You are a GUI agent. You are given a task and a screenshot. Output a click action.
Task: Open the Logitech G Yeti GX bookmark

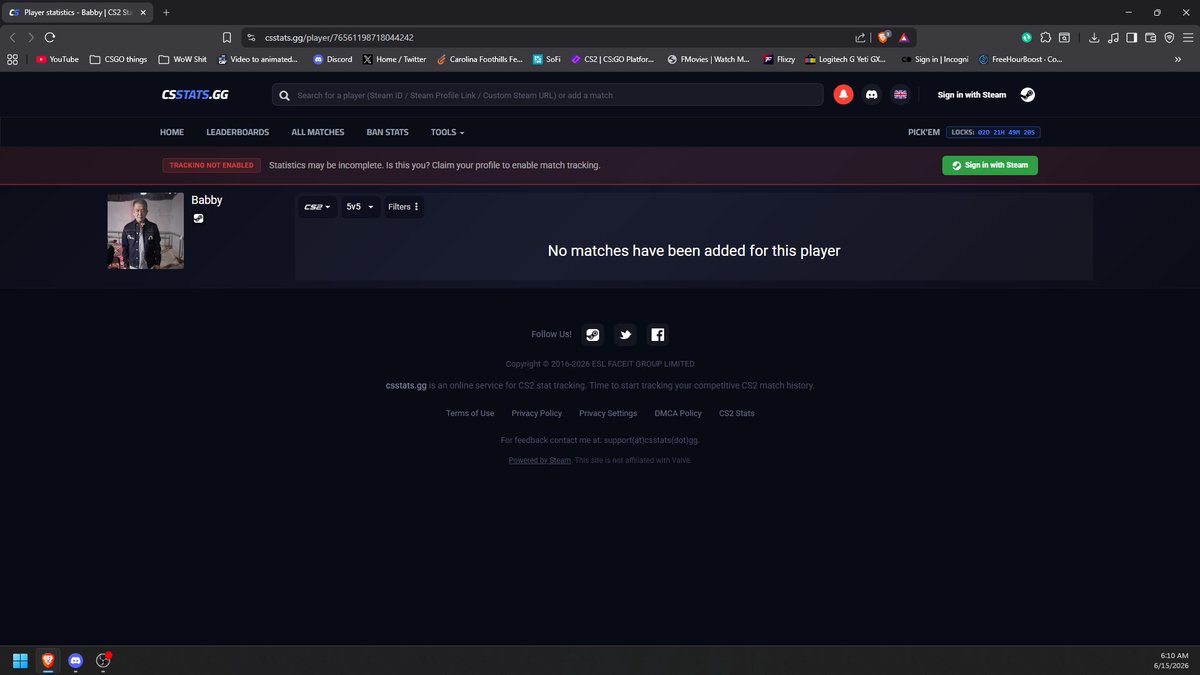pyautogui.click(x=846, y=59)
